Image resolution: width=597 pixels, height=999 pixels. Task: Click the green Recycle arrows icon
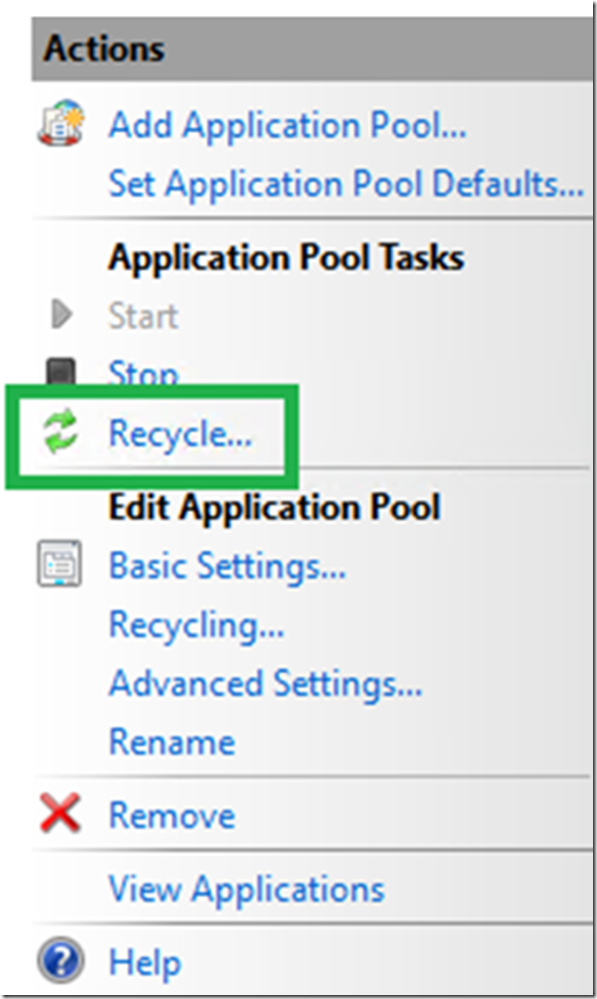[x=61, y=433]
